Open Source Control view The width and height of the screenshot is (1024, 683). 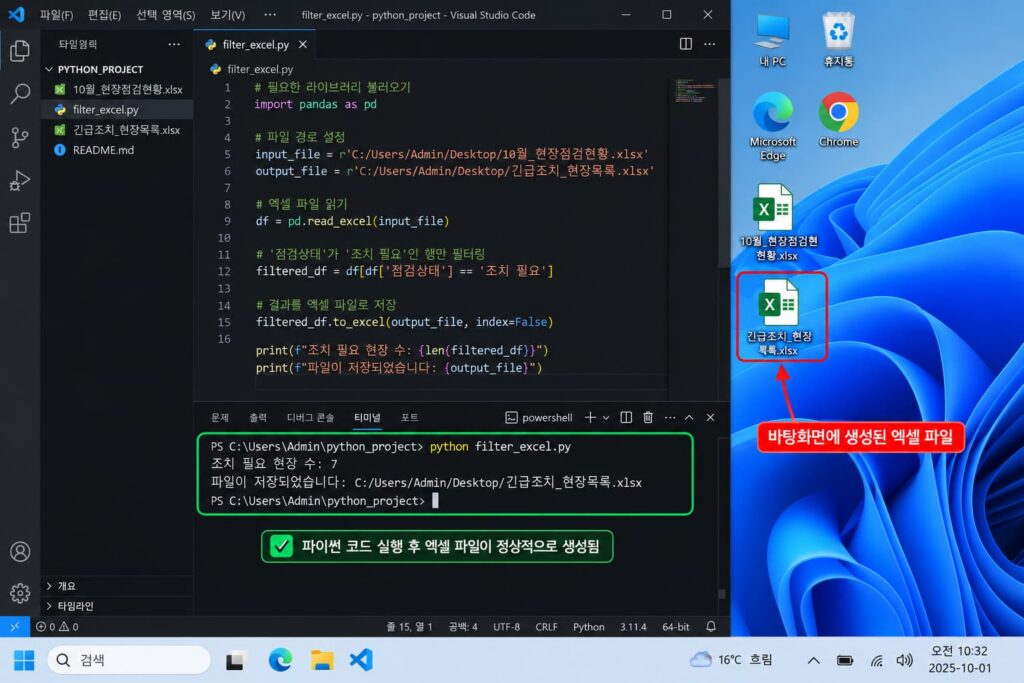coord(20,137)
